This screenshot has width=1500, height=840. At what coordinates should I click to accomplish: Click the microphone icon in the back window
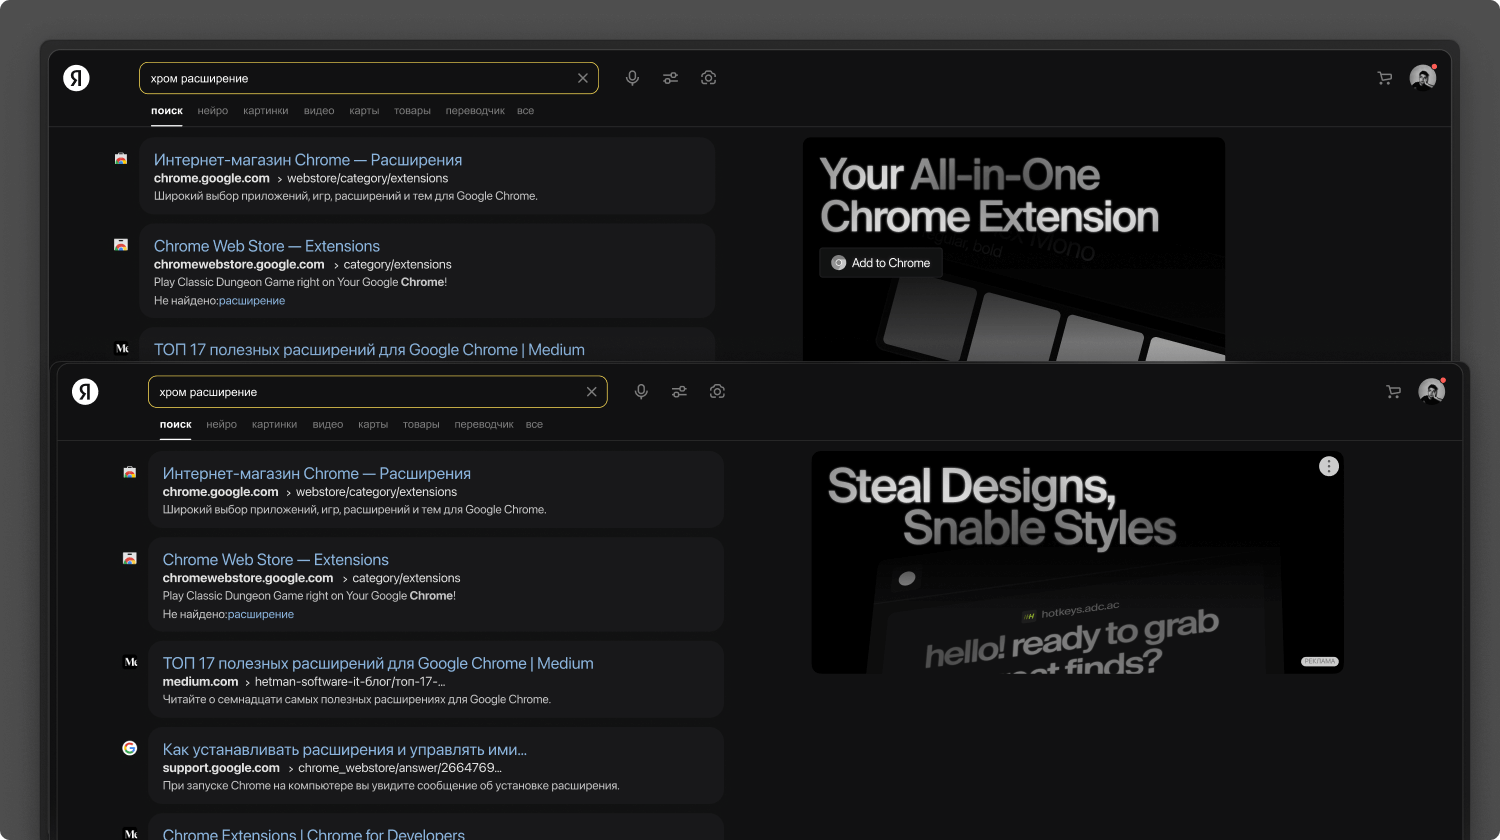pos(632,78)
